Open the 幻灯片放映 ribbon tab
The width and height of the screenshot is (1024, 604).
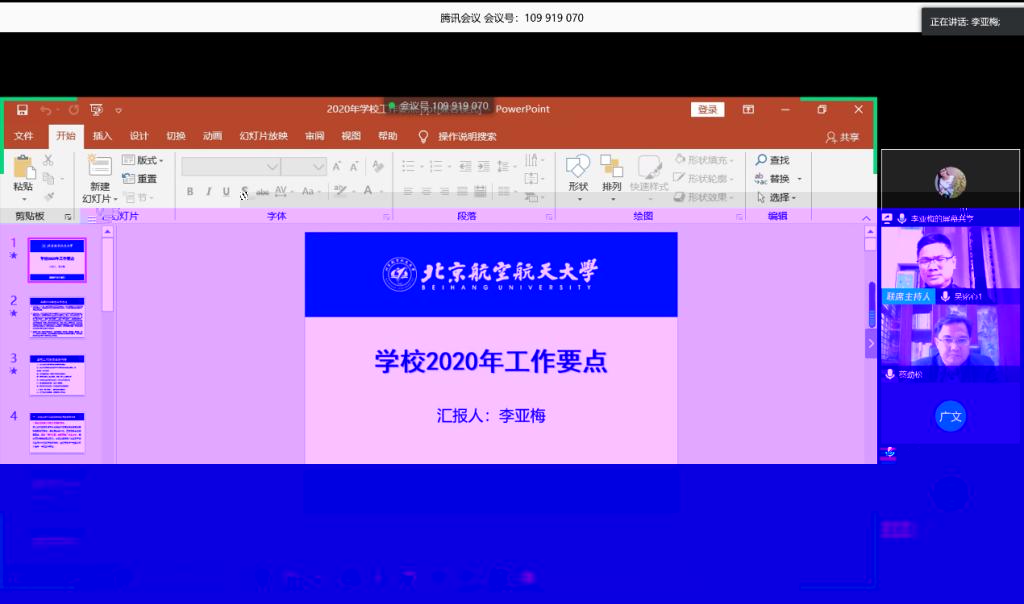(x=263, y=136)
